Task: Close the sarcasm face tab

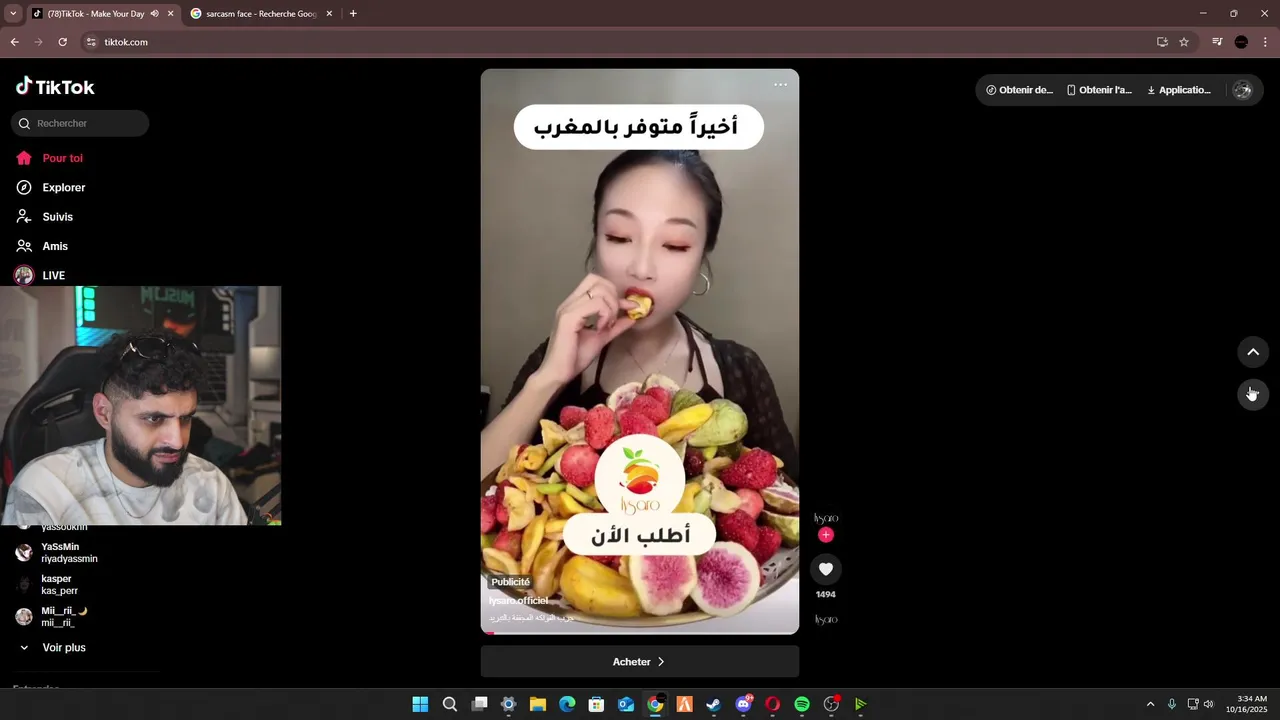Action: [x=329, y=14]
